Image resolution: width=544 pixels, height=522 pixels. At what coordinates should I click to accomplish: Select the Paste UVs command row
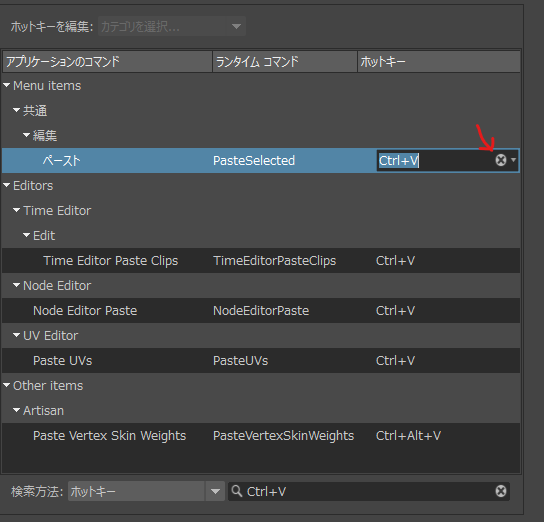pyautogui.click(x=261, y=360)
